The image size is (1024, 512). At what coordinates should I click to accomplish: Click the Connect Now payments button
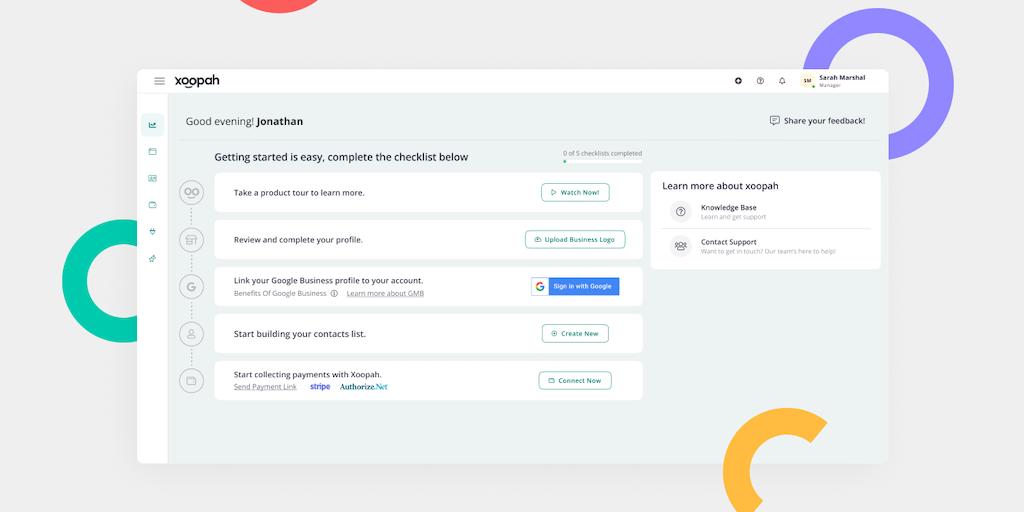click(575, 381)
